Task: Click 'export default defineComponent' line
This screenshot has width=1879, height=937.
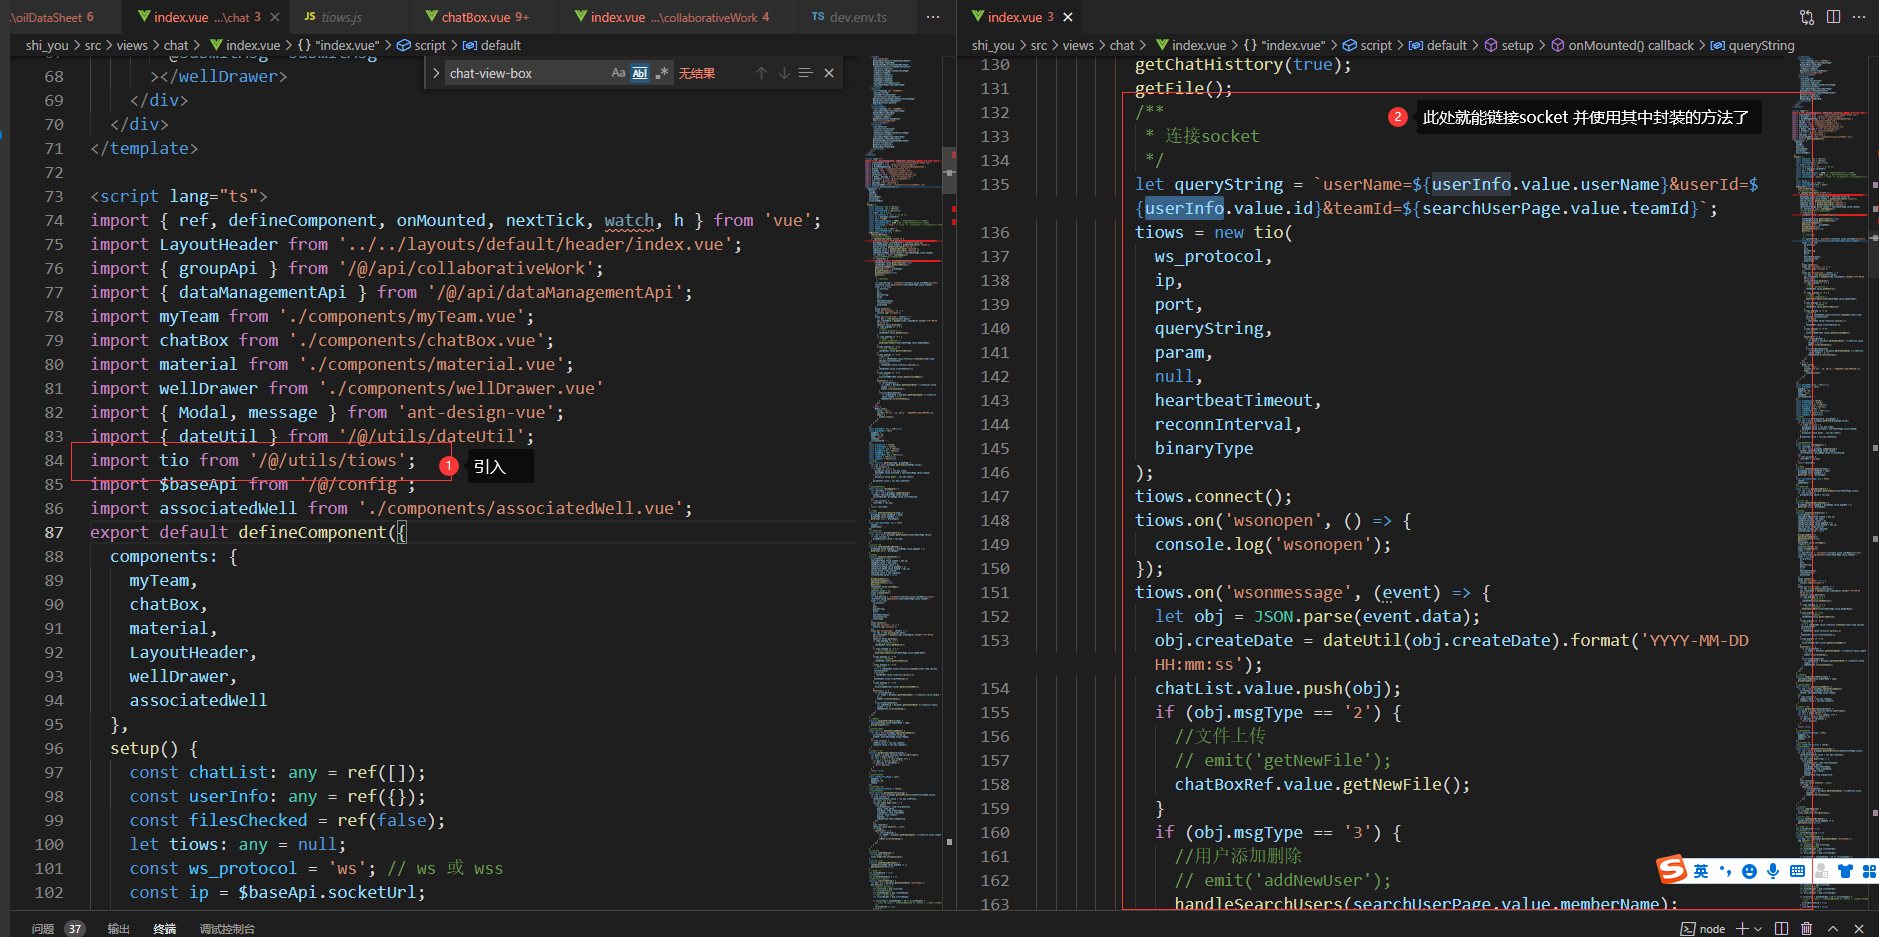Action: pyautogui.click(x=248, y=532)
